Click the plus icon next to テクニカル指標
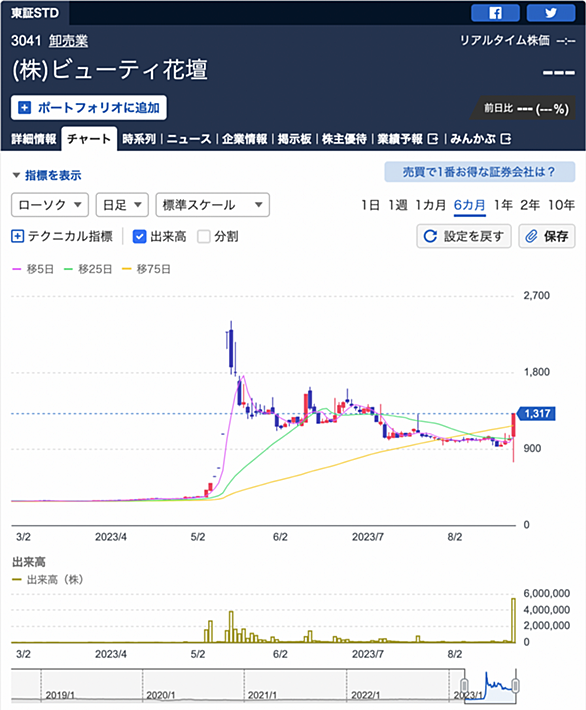Image resolution: width=586 pixels, height=710 pixels. [x=17, y=236]
